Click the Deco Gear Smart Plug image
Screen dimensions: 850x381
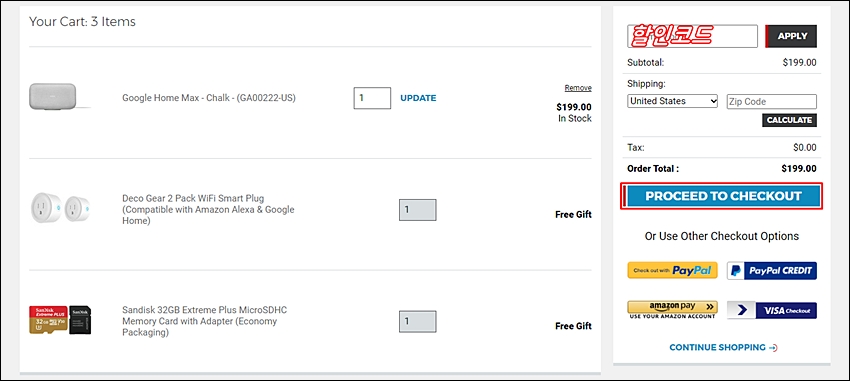pos(60,209)
